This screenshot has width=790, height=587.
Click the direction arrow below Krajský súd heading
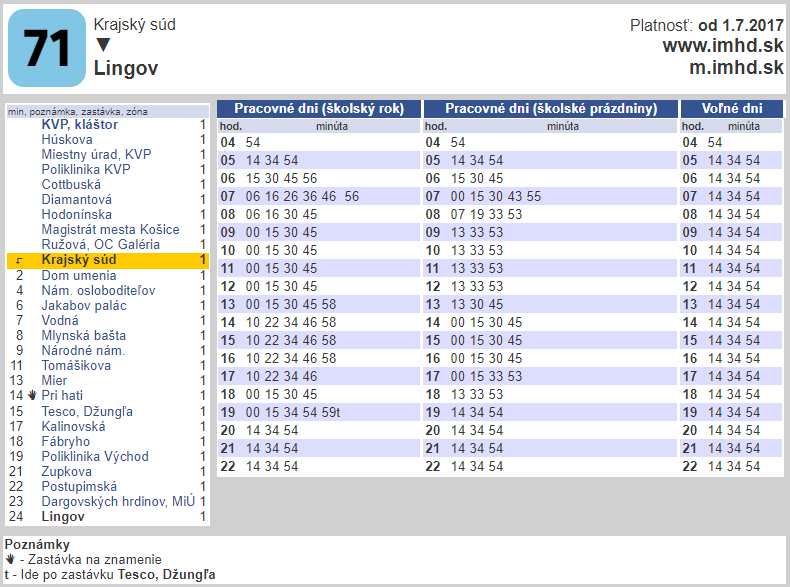coord(102,45)
